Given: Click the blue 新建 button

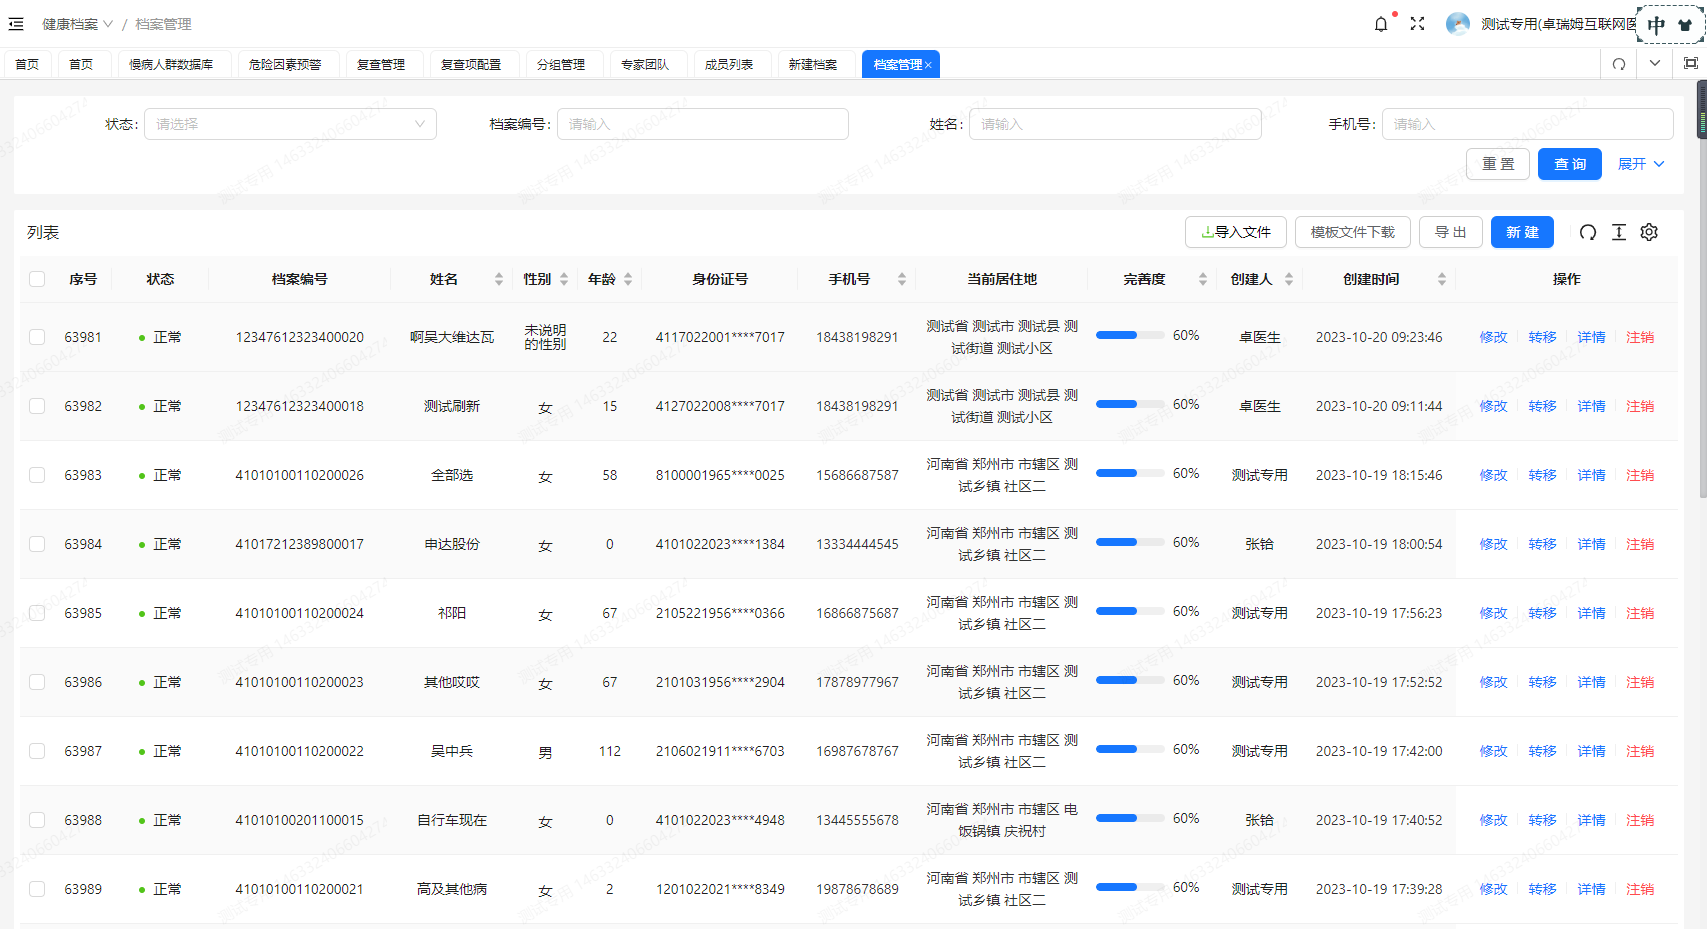Looking at the screenshot, I should click(x=1523, y=232).
